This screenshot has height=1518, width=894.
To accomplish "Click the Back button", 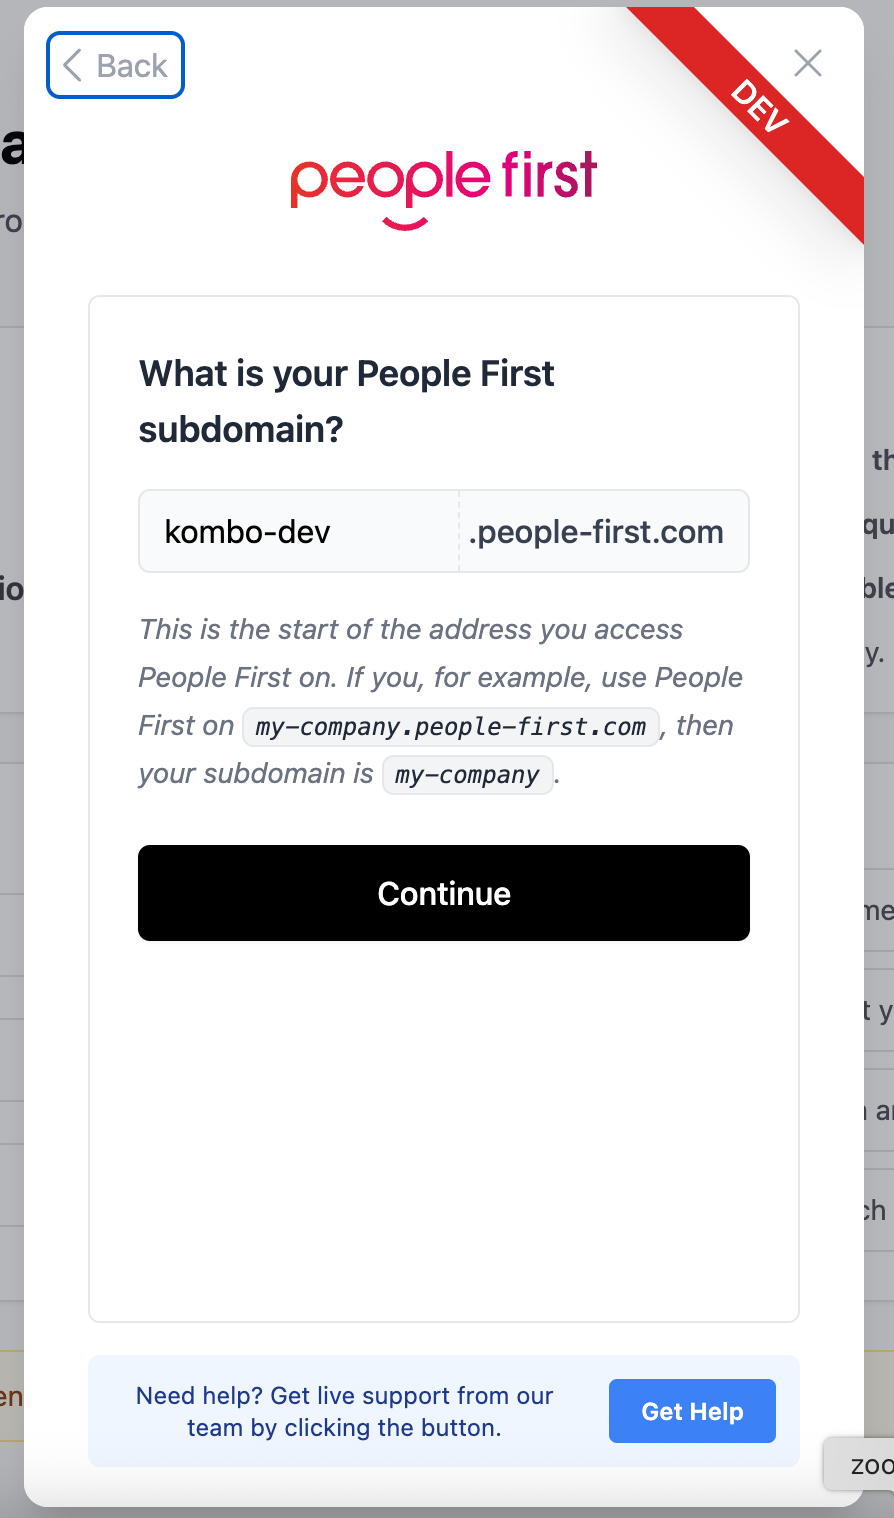I will (116, 66).
